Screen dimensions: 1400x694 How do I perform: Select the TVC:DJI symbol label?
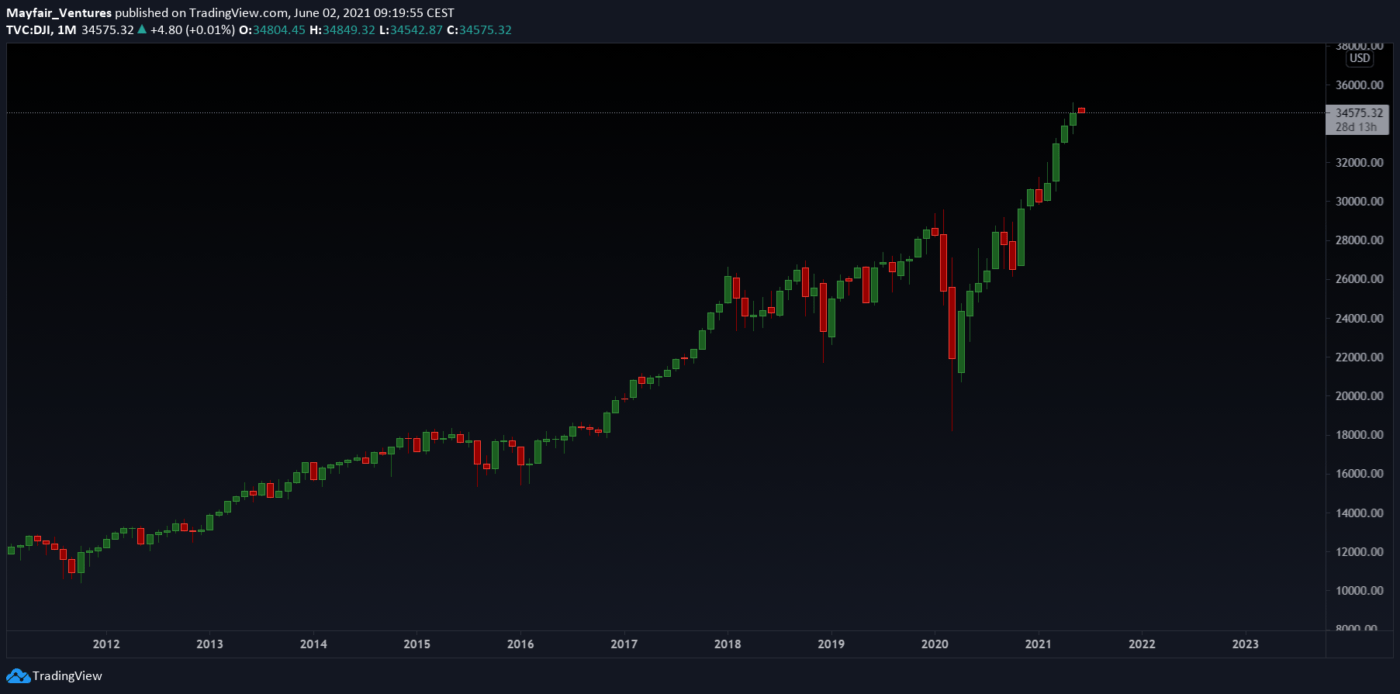pyautogui.click(x=30, y=30)
